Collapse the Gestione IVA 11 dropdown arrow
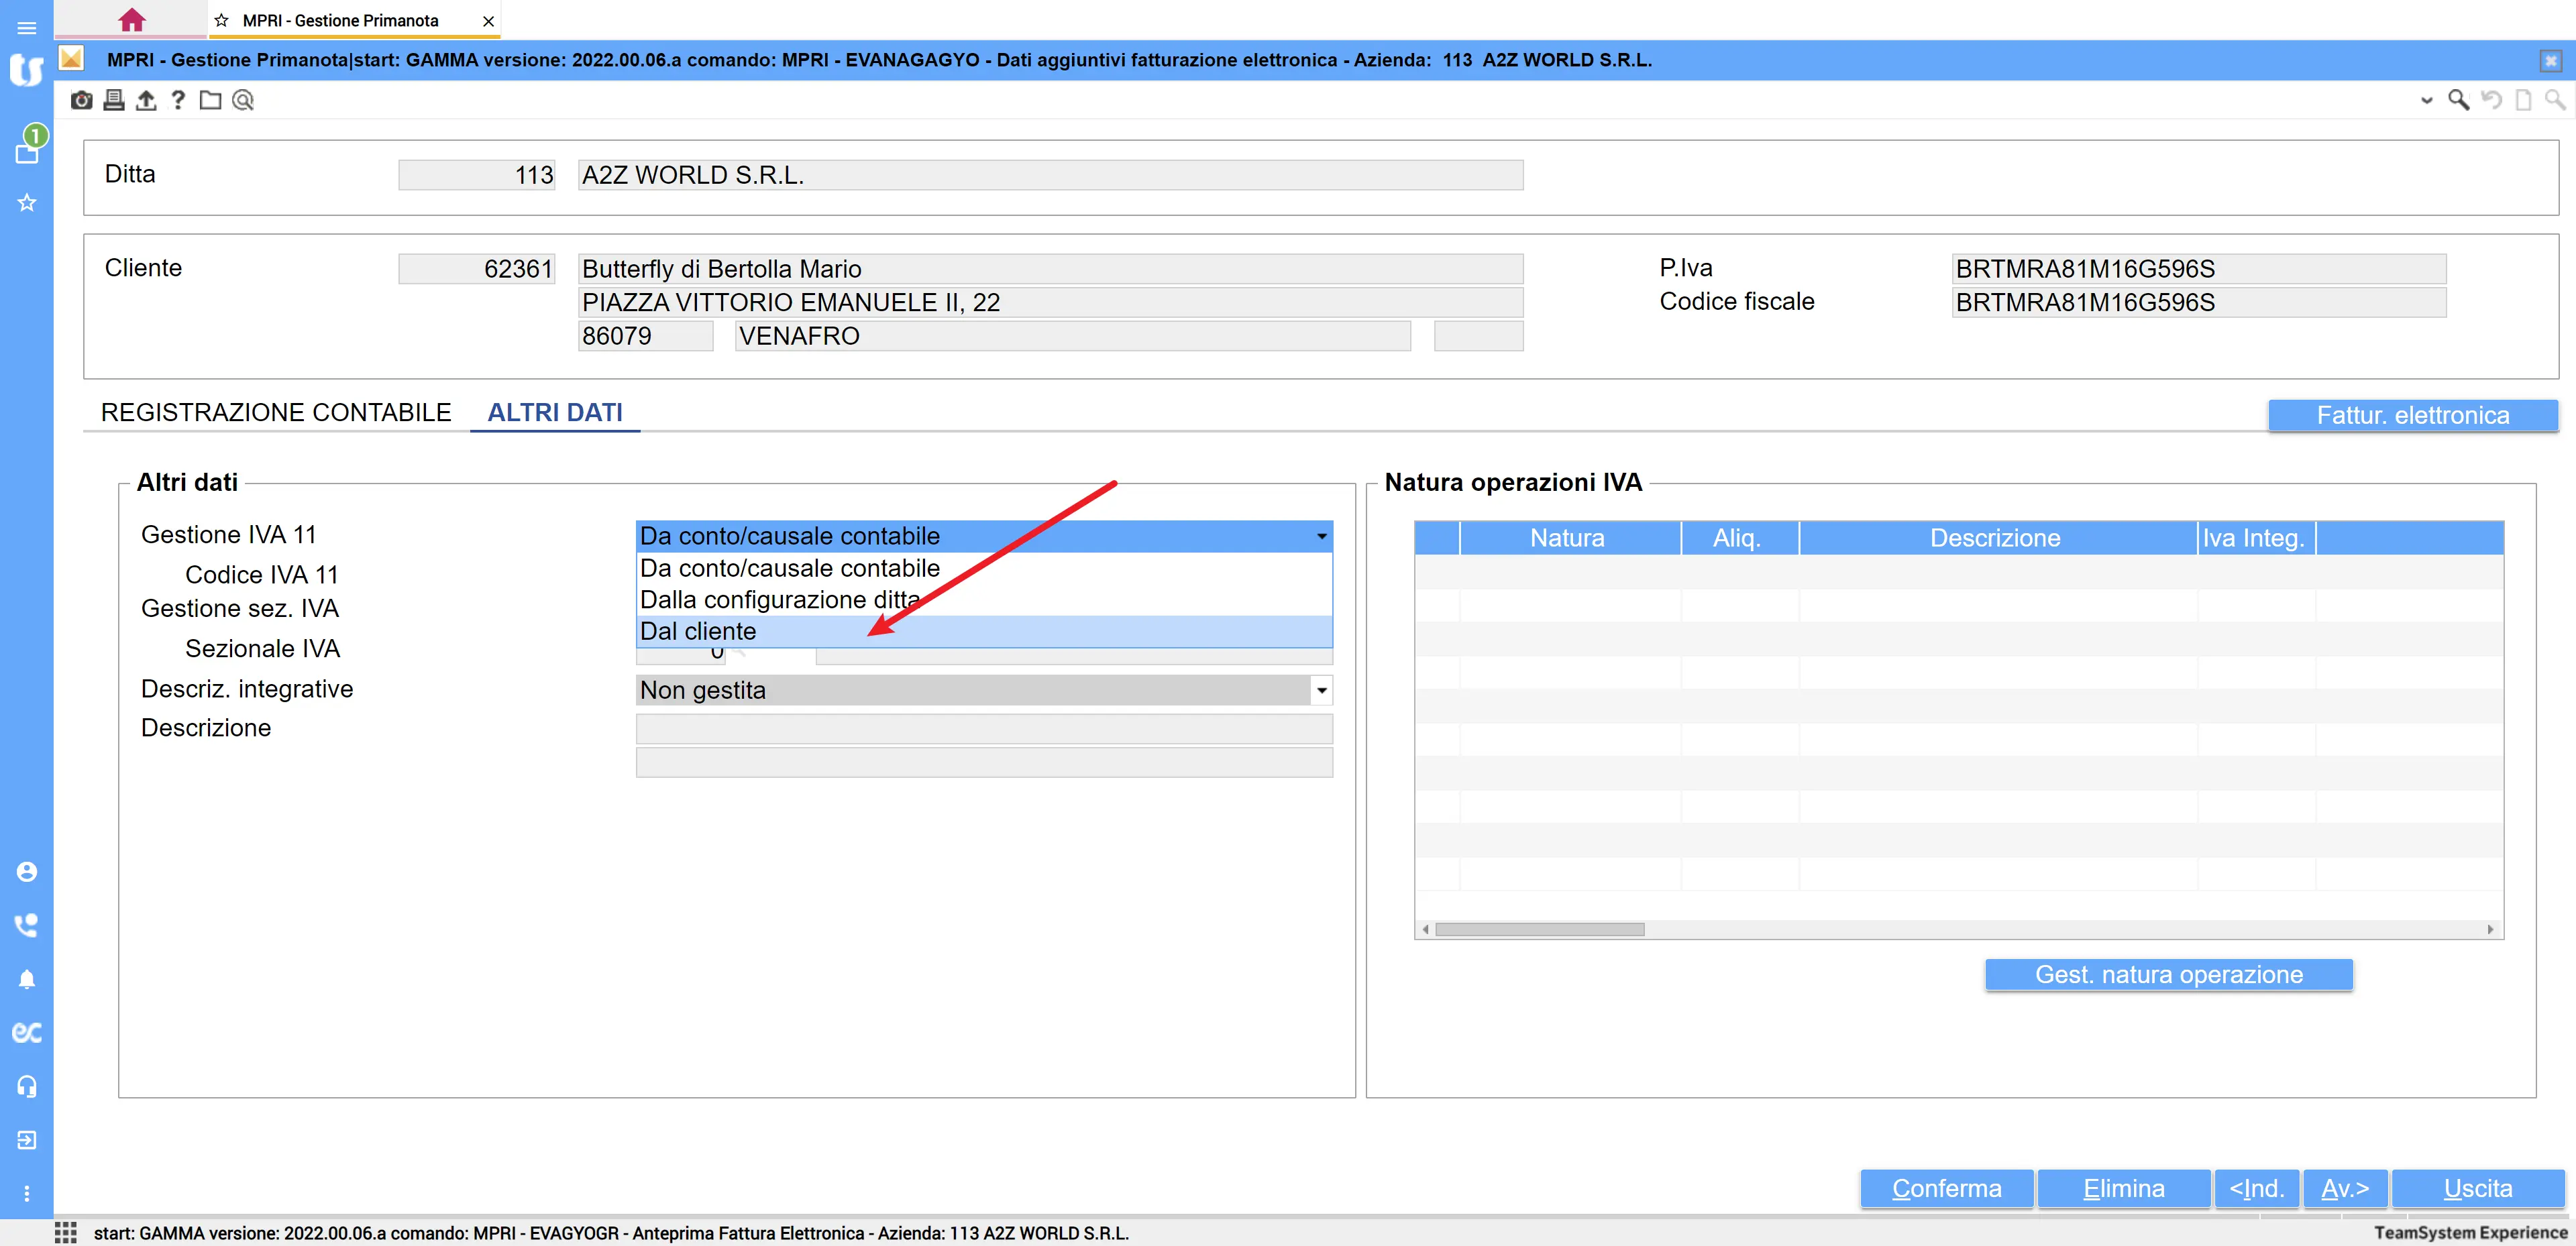This screenshot has height=1246, width=2576. (x=1321, y=537)
